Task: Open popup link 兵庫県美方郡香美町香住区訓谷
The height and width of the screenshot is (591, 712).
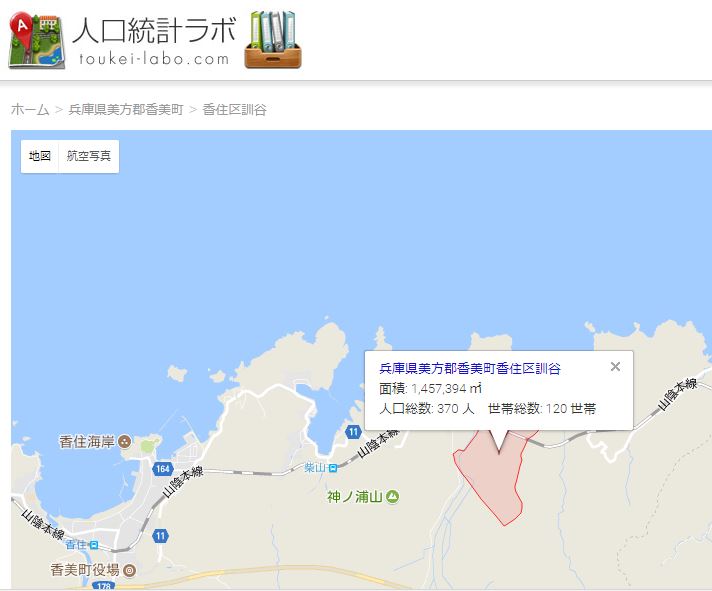Action: click(x=470, y=368)
